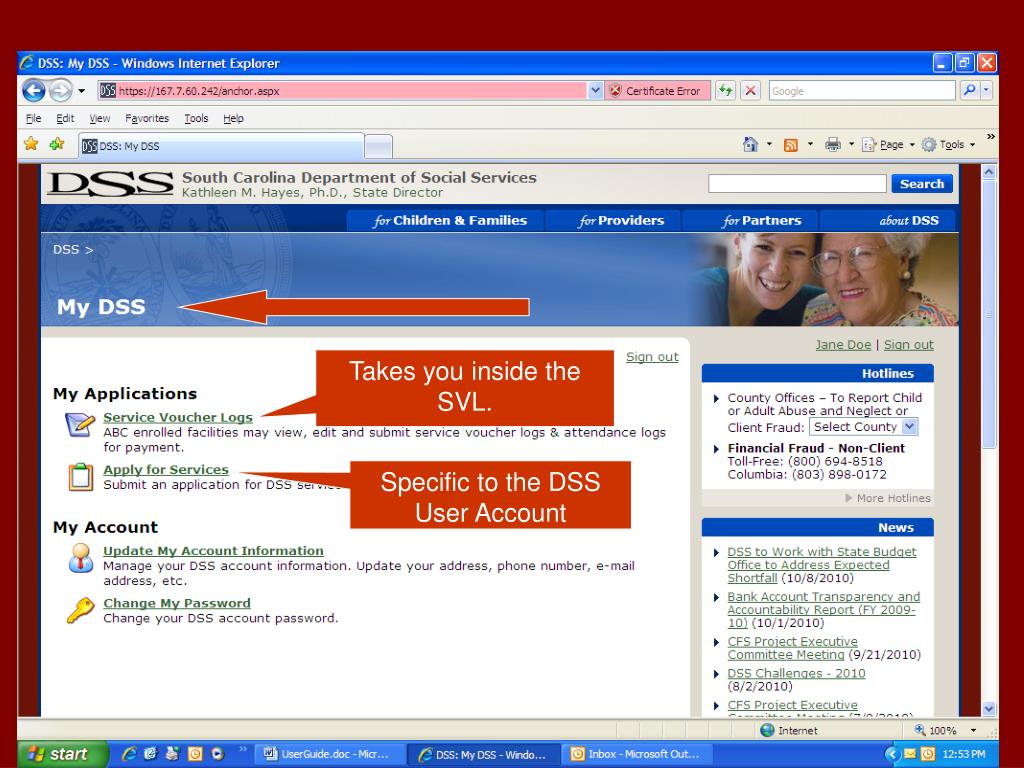This screenshot has height=768, width=1024.
Task: Select the for Providers navigation tab
Action: pos(621,221)
